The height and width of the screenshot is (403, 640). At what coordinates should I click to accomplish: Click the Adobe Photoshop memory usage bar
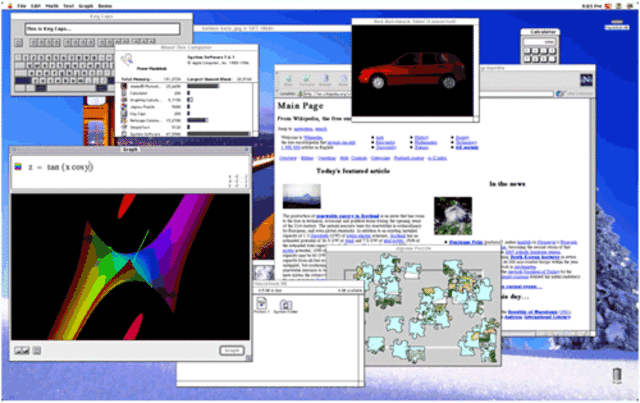(x=203, y=86)
